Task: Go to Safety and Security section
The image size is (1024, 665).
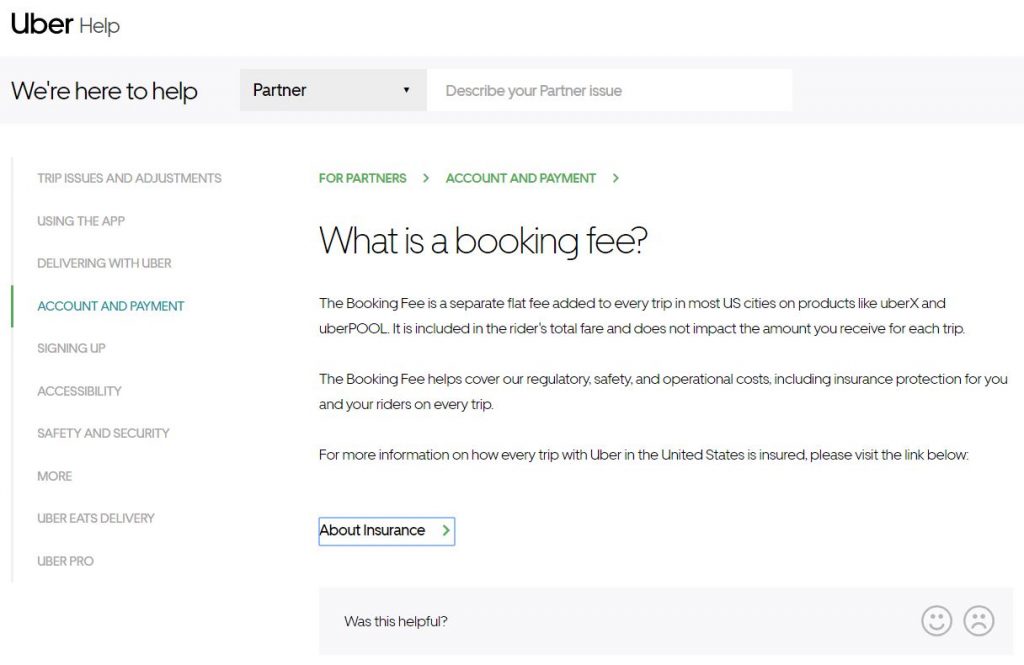Action: pyautogui.click(x=103, y=433)
